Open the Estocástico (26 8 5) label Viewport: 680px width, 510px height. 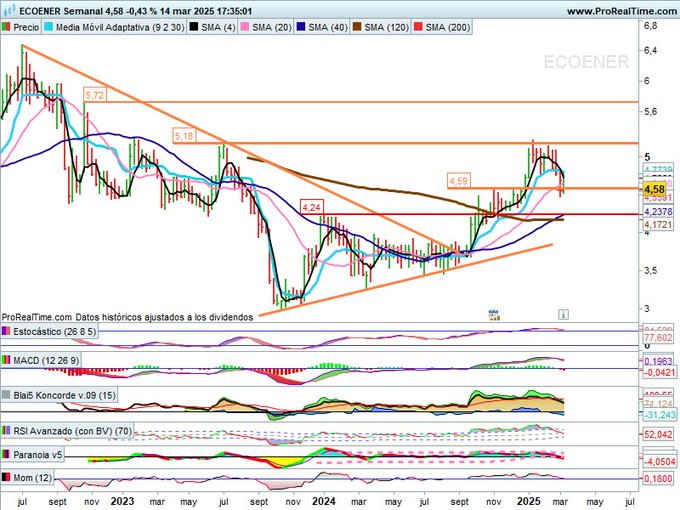[54, 332]
